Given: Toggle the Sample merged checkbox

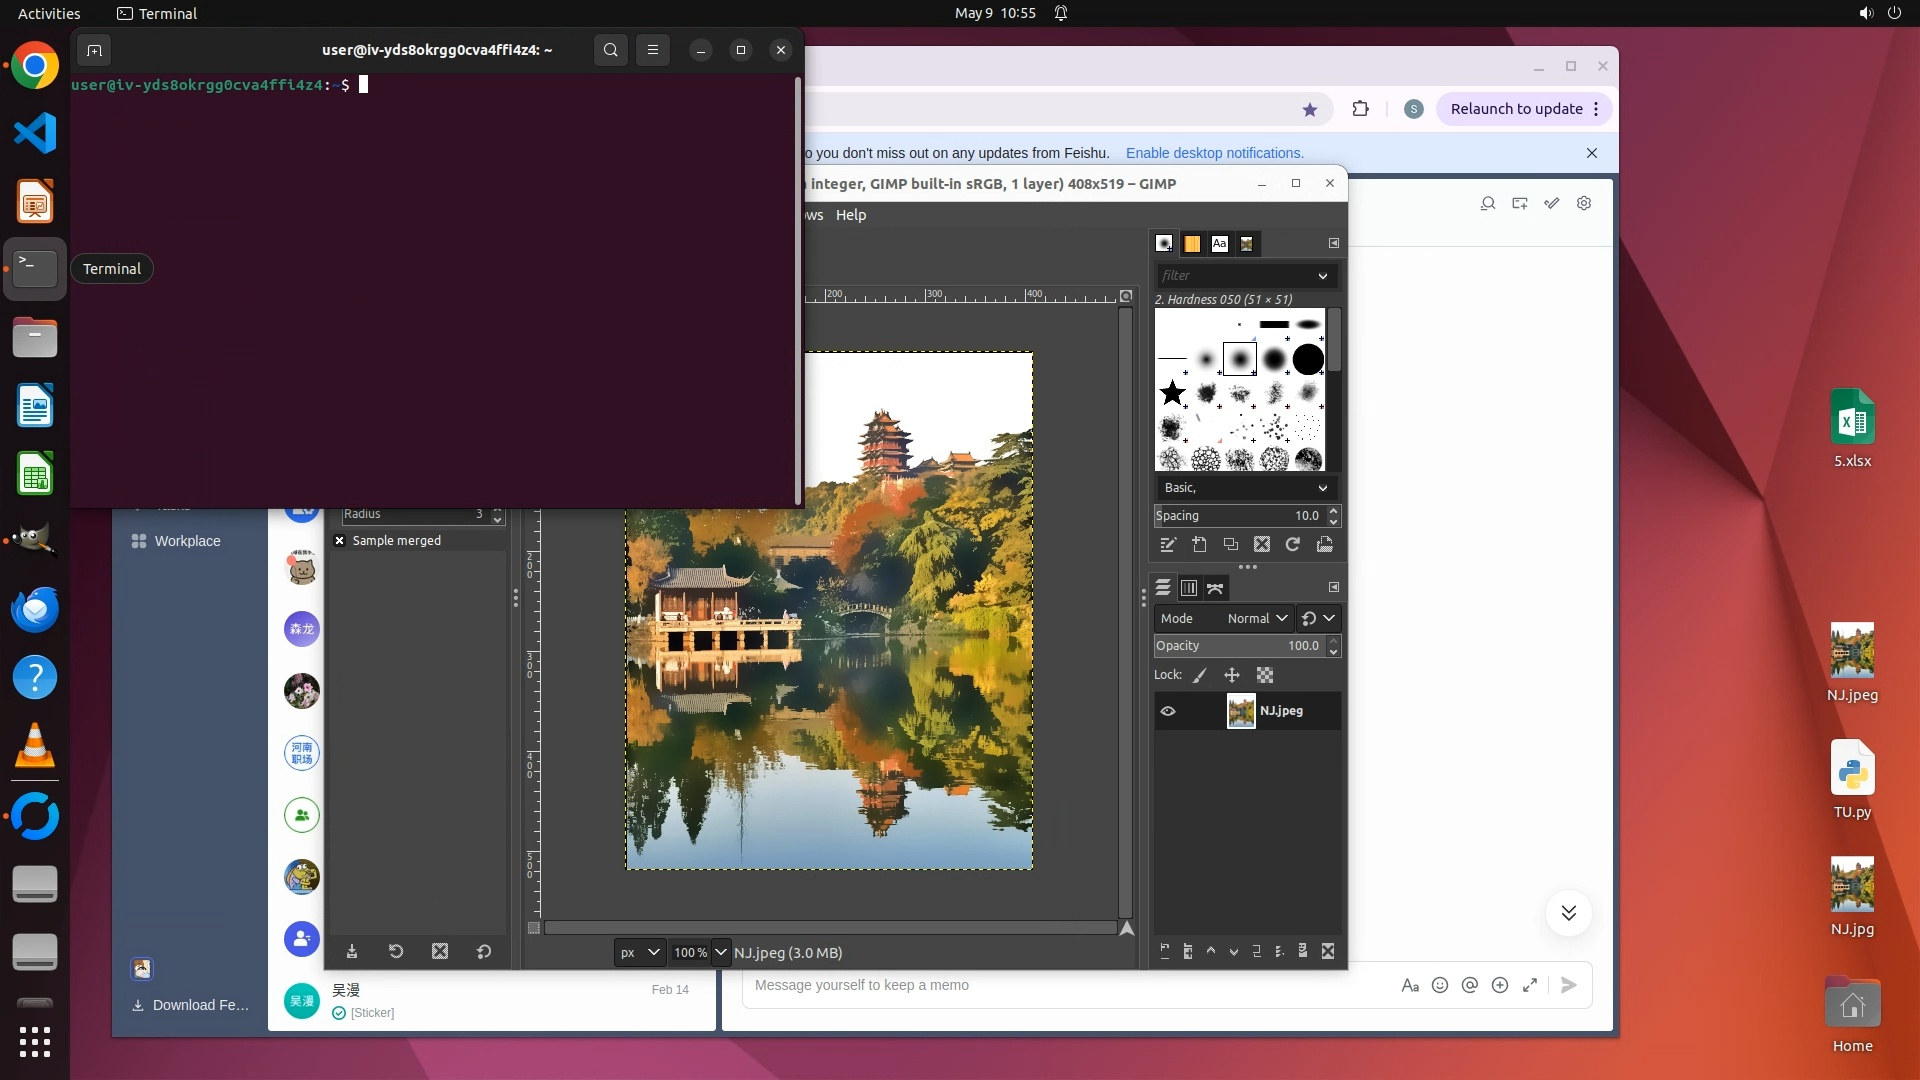Looking at the screenshot, I should (340, 541).
